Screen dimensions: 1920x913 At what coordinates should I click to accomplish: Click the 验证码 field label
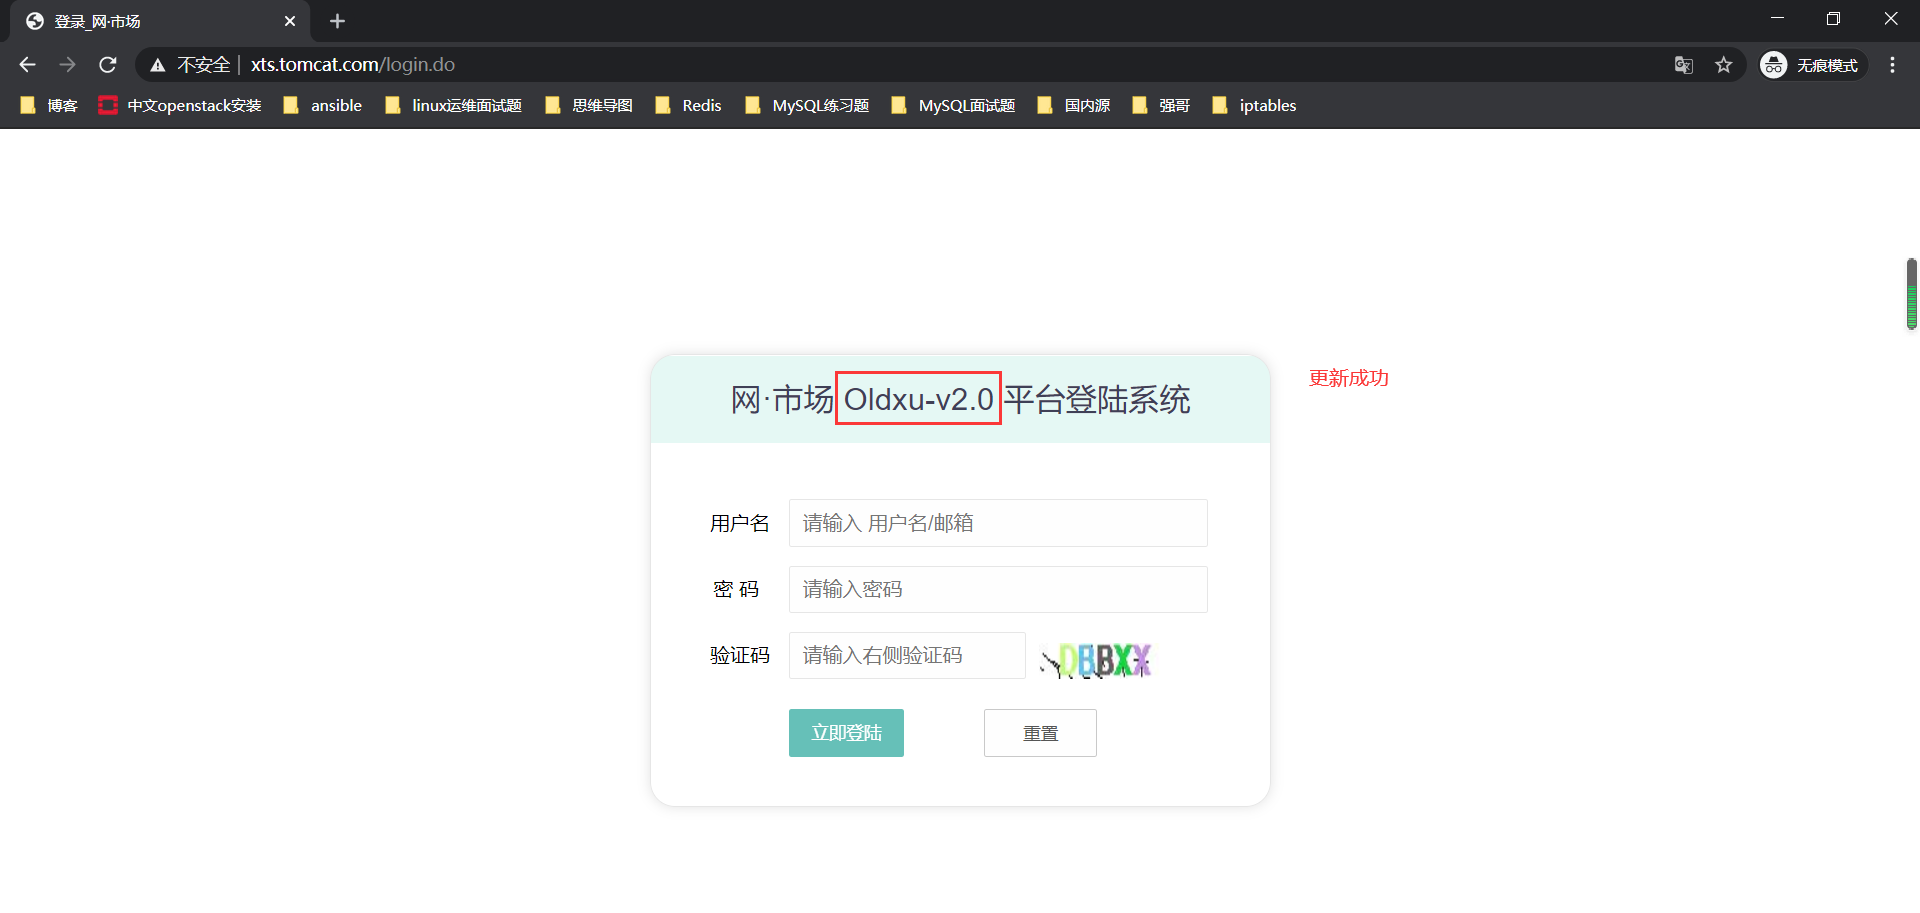coord(740,655)
